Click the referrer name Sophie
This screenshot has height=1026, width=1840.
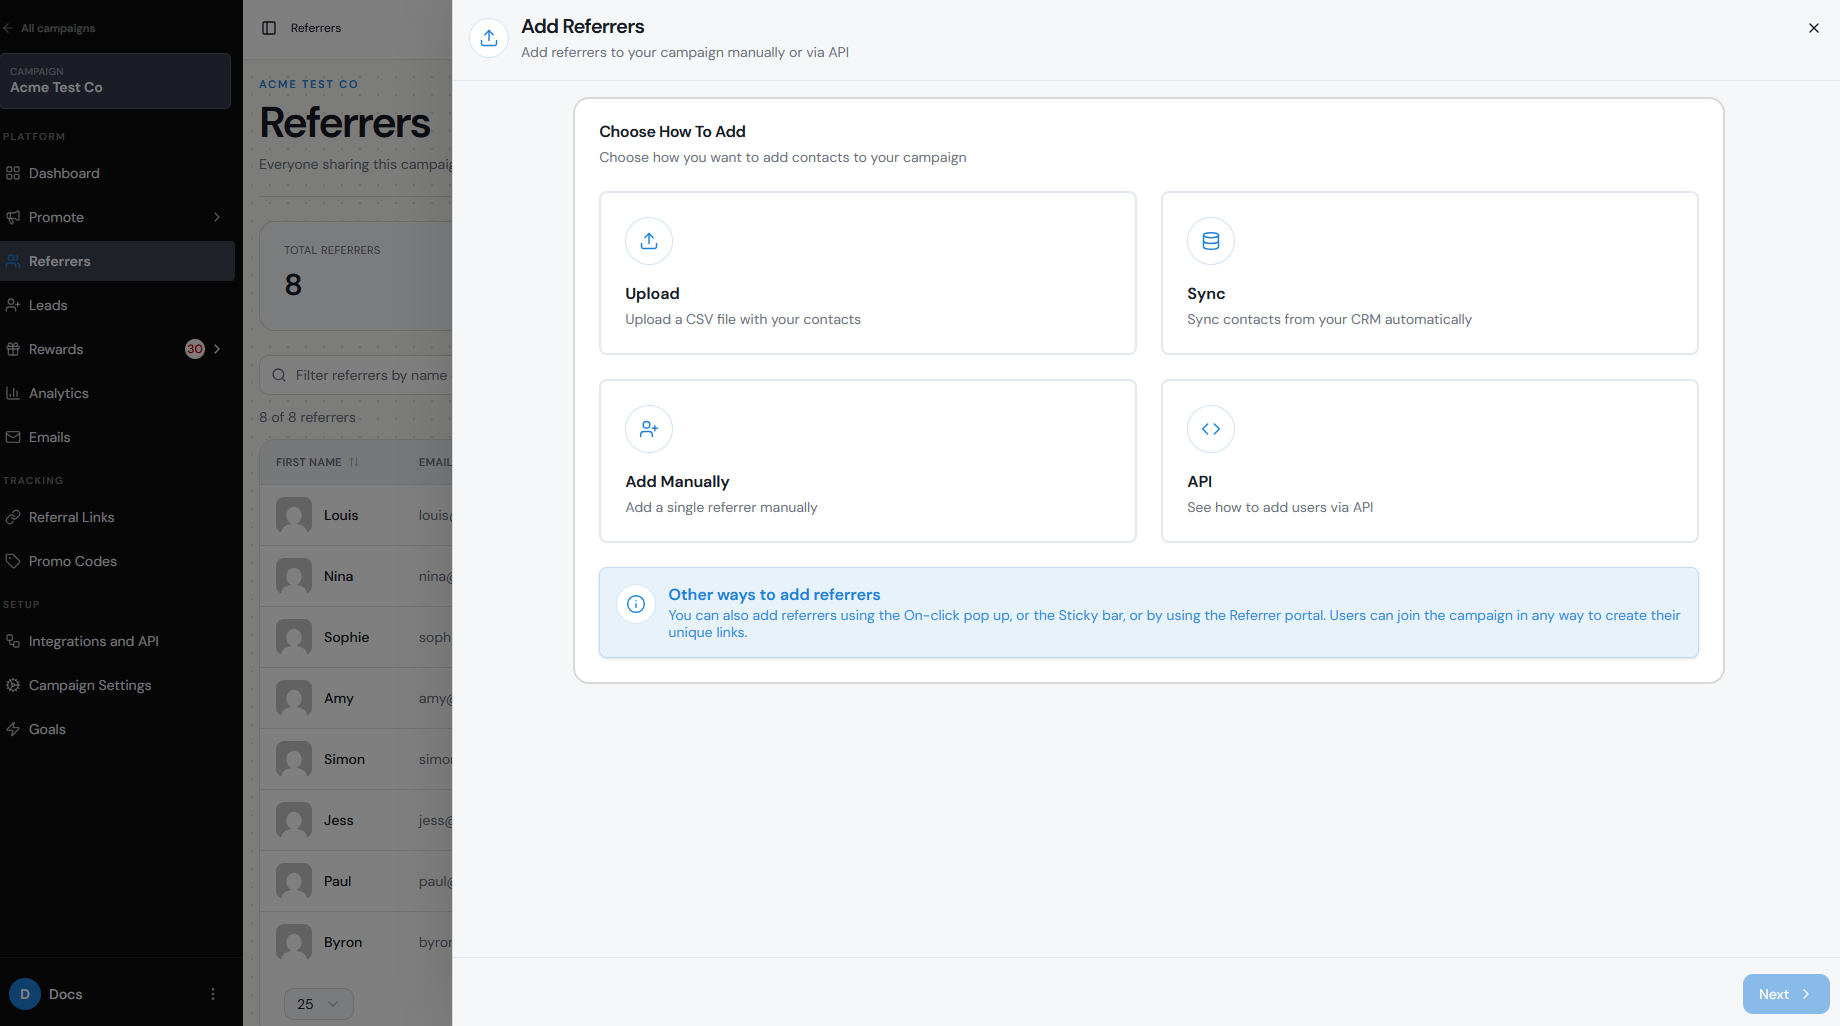click(x=346, y=637)
